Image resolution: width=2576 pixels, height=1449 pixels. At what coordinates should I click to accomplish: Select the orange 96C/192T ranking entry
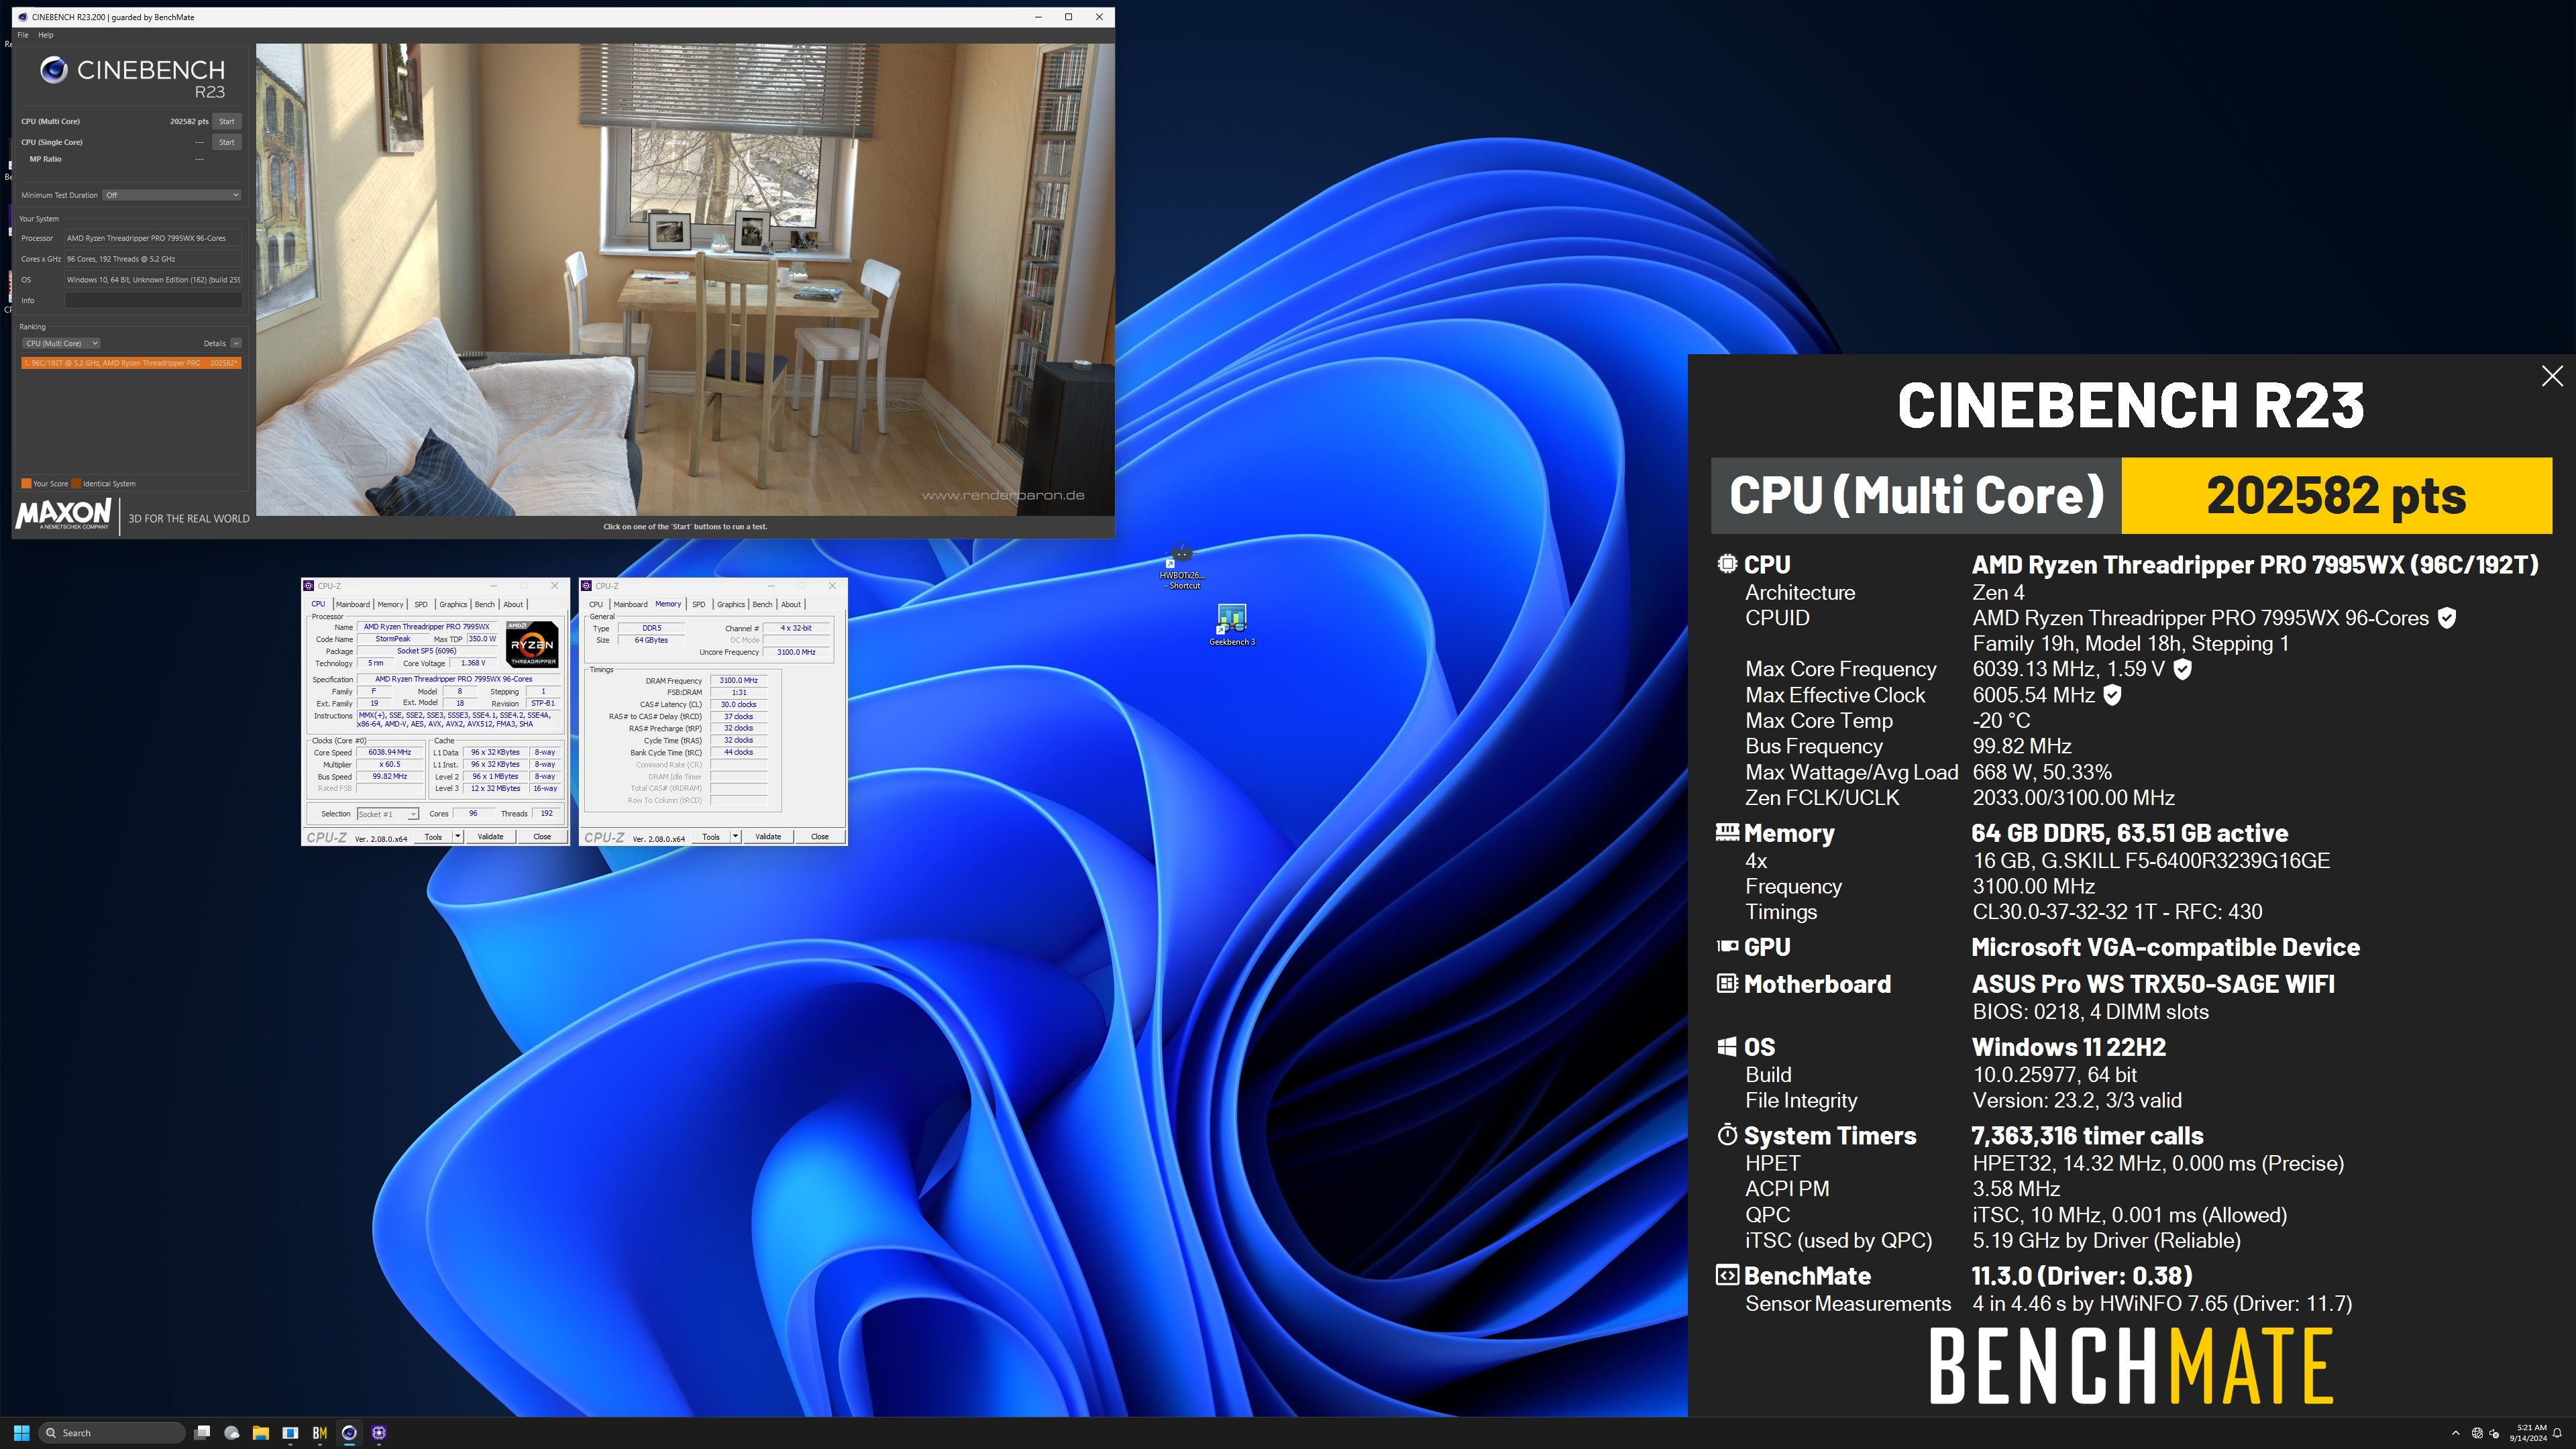tap(131, 363)
